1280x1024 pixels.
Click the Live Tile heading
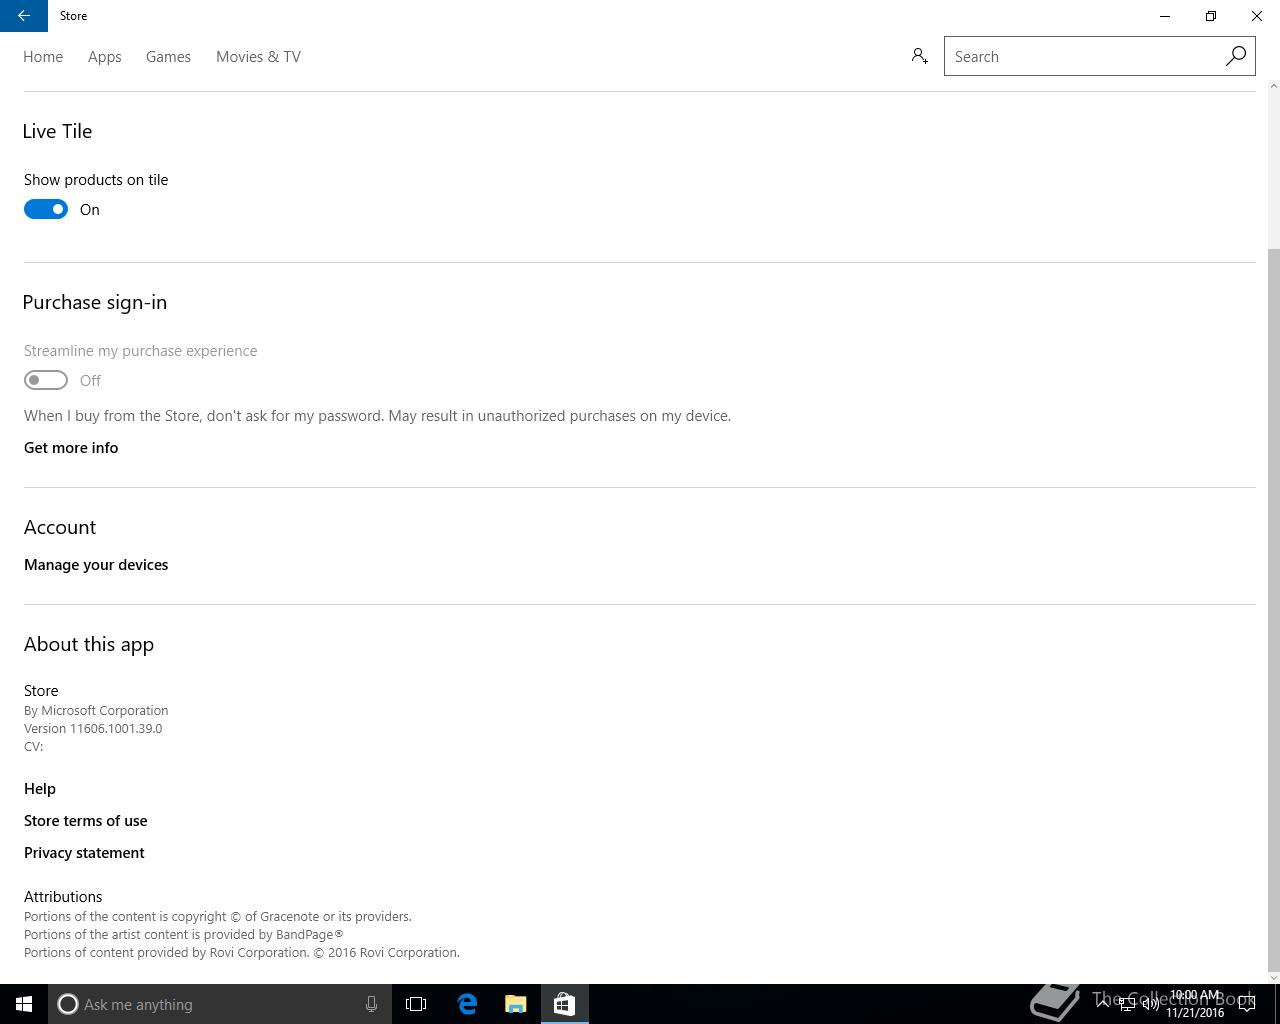click(57, 131)
